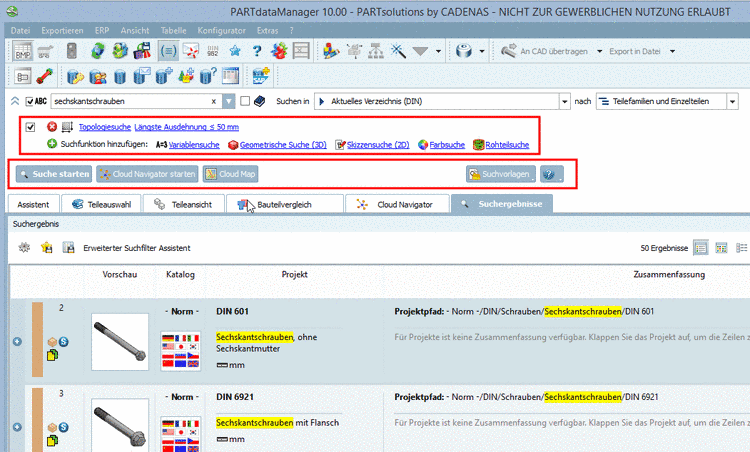Click the equals-in-parentheses toolbar icon
Image resolution: width=750 pixels, height=452 pixels.
(168, 51)
